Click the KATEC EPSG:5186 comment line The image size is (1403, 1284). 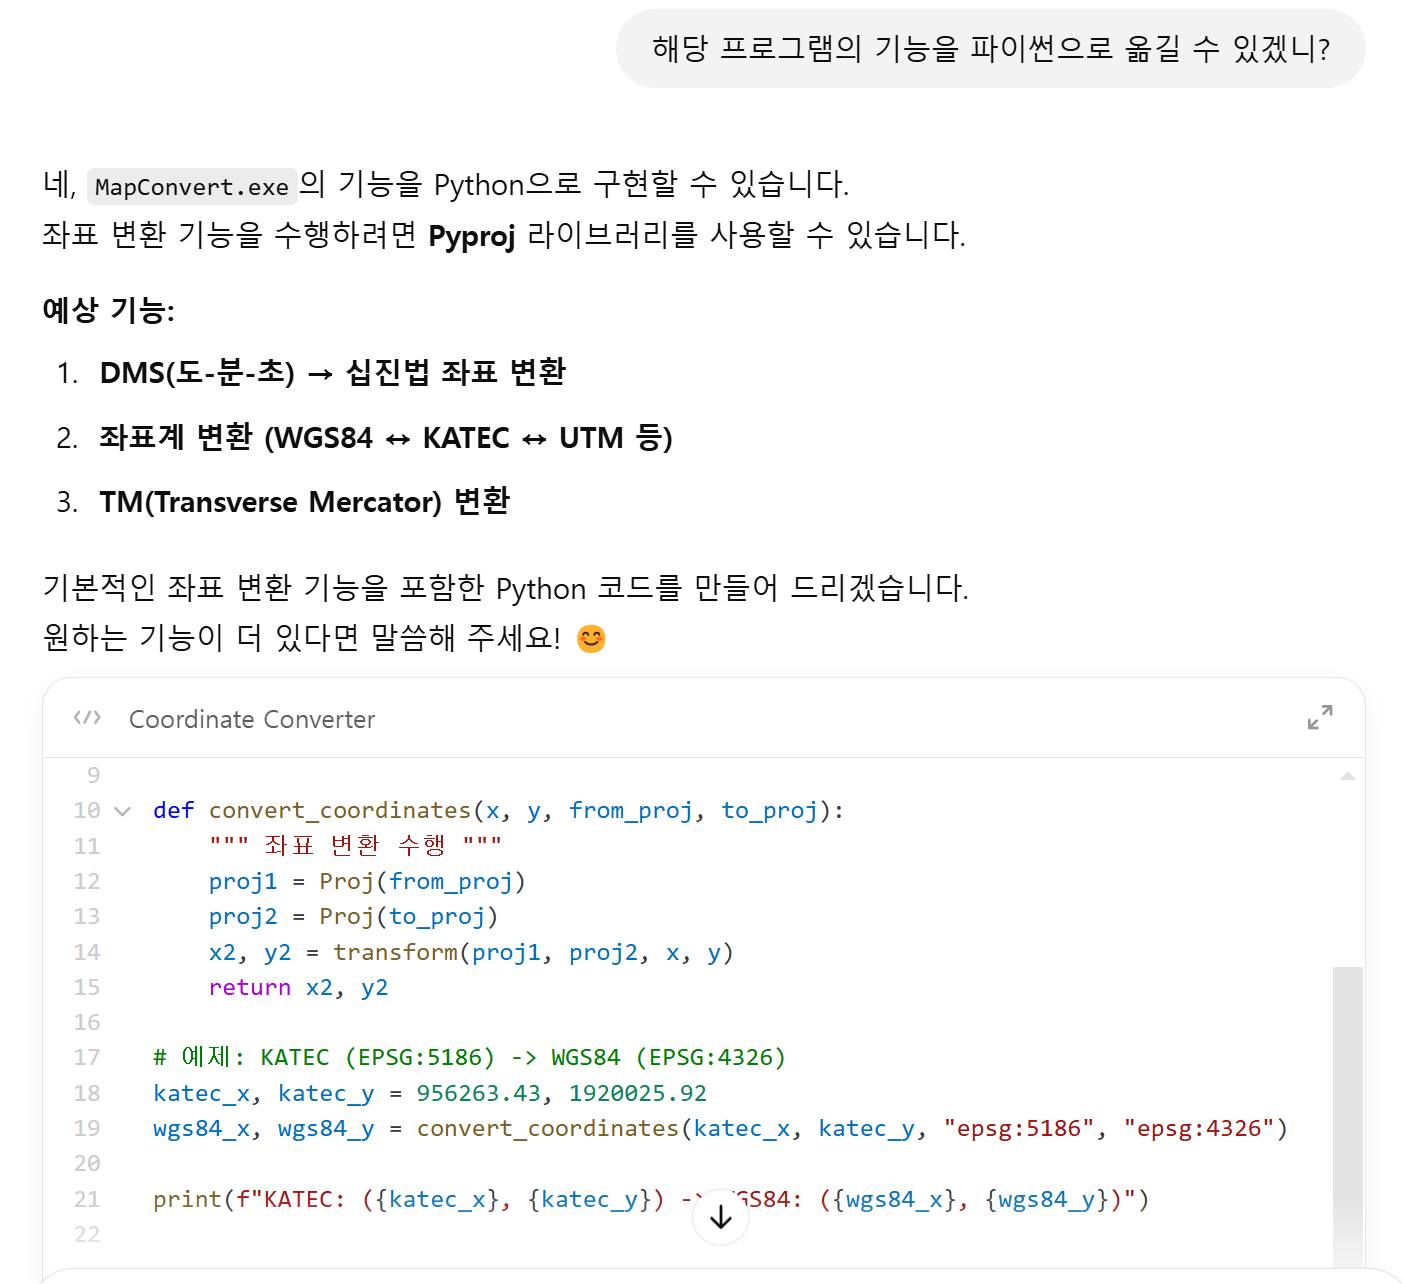click(470, 1057)
